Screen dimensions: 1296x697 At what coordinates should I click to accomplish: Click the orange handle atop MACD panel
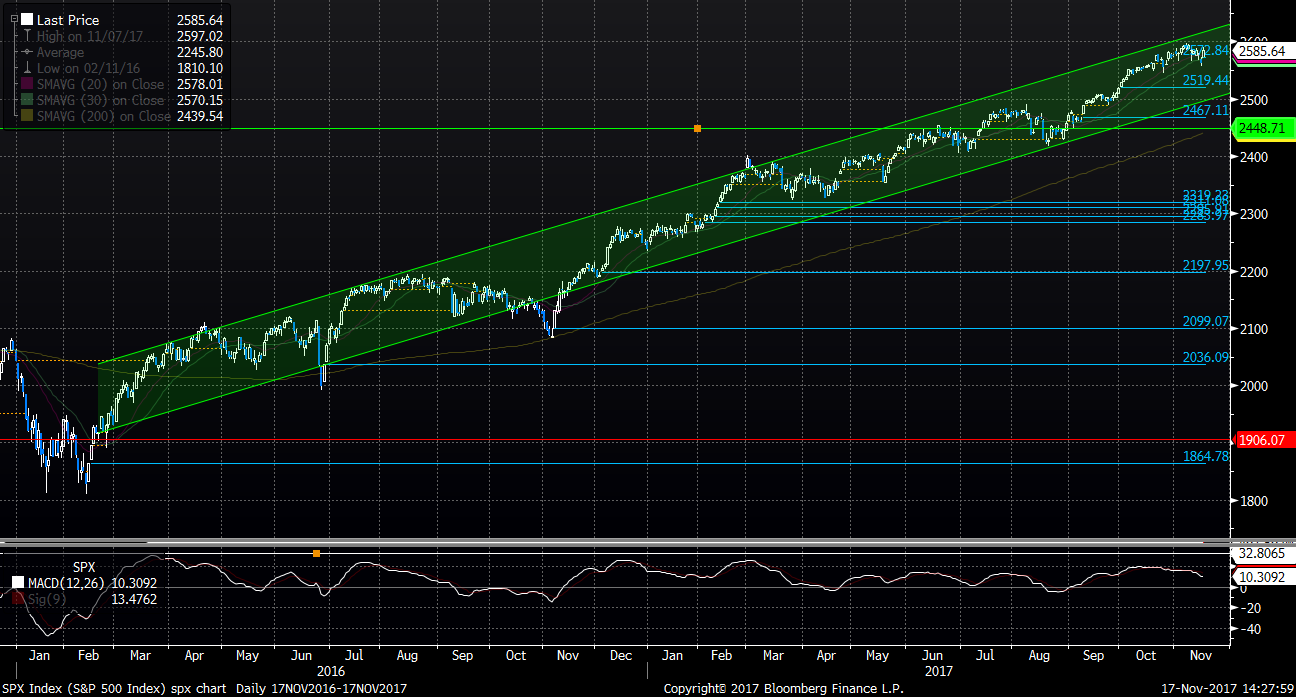(316, 553)
